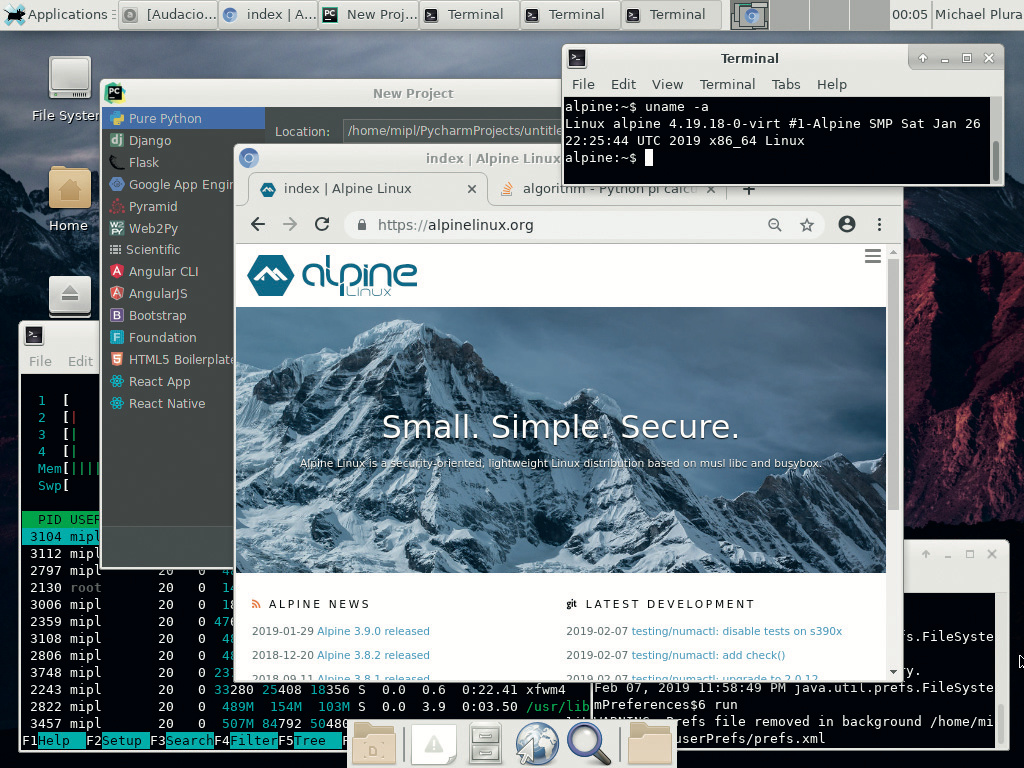This screenshot has height=768, width=1024.
Task: Open the Alpine site hamburger menu
Action: pos(872,256)
